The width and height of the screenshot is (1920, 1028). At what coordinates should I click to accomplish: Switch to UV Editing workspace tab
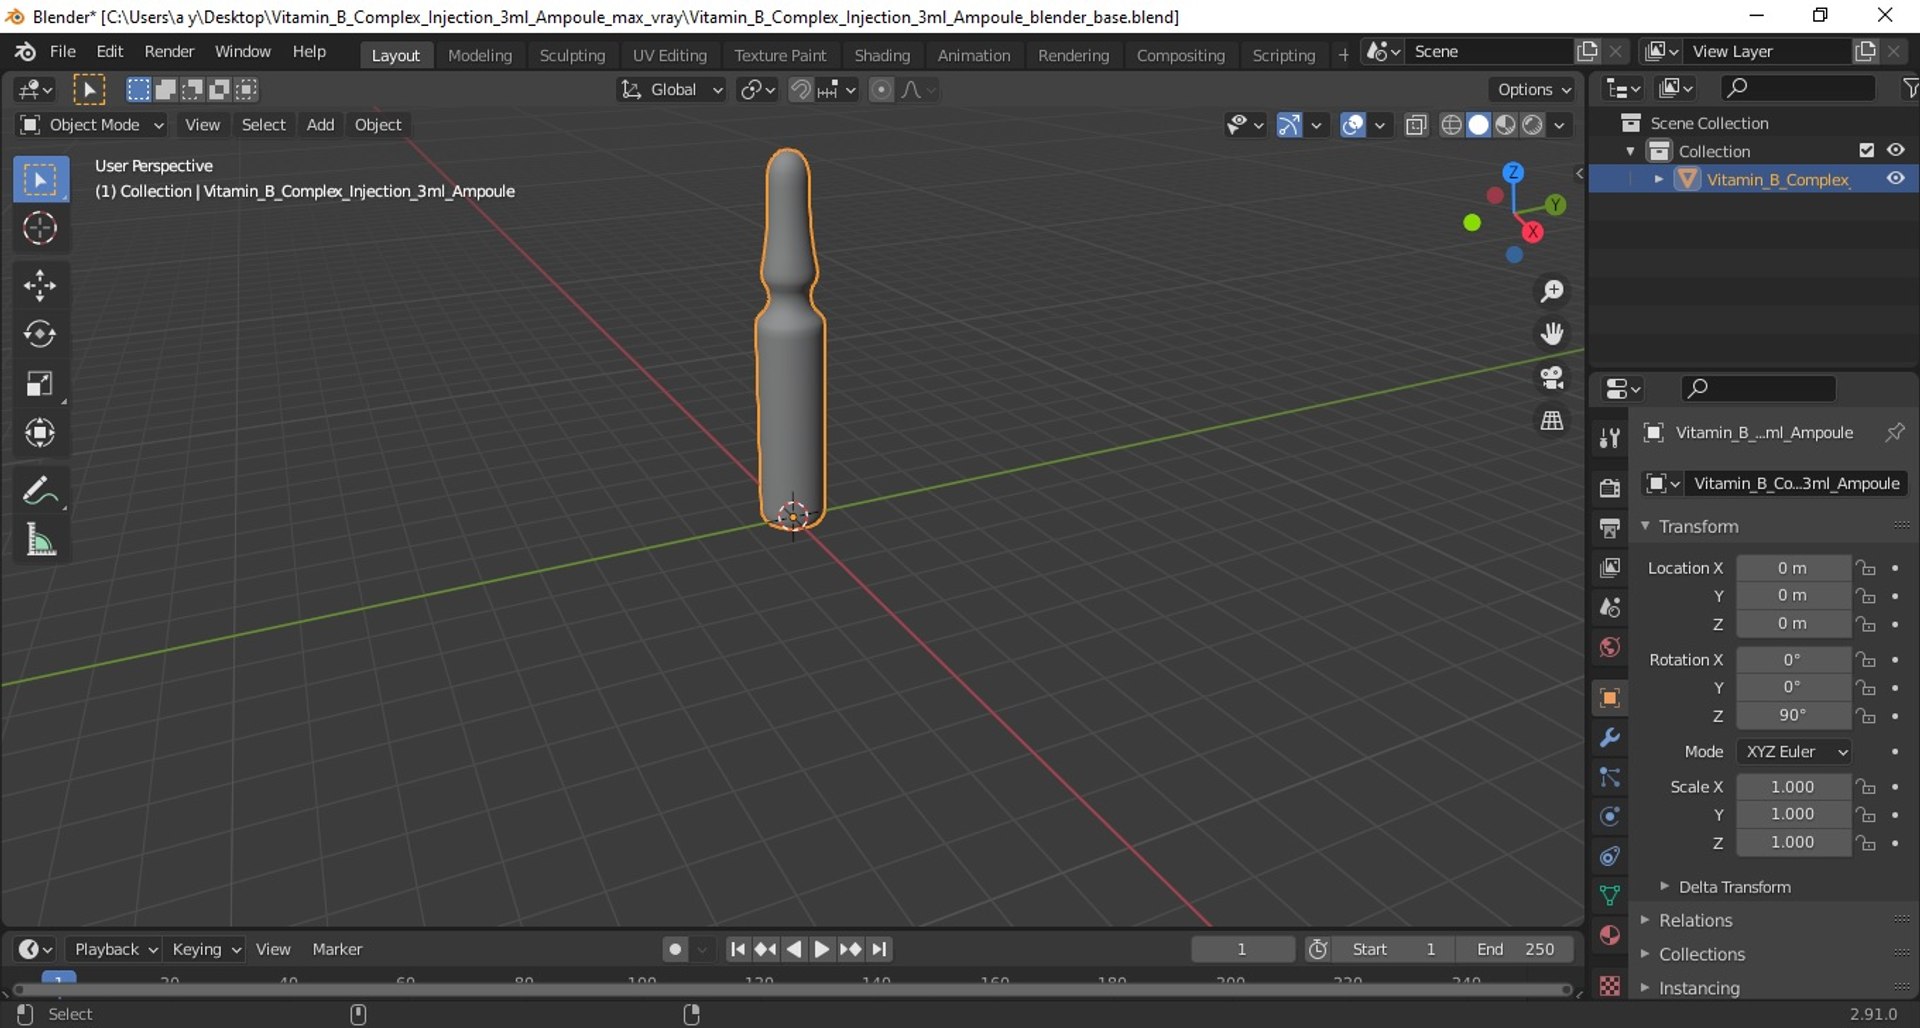[x=669, y=55]
